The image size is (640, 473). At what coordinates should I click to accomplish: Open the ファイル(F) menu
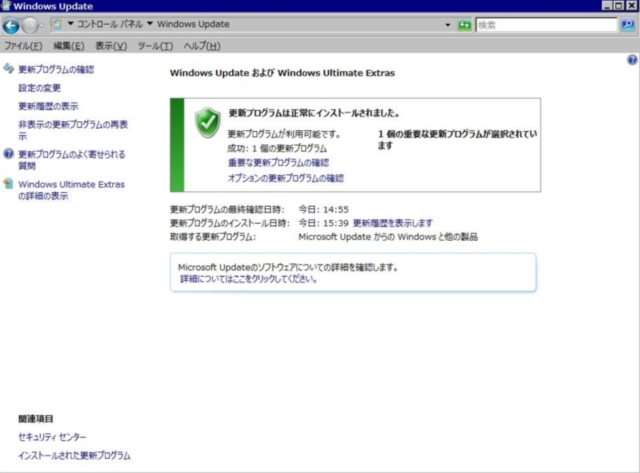point(23,46)
